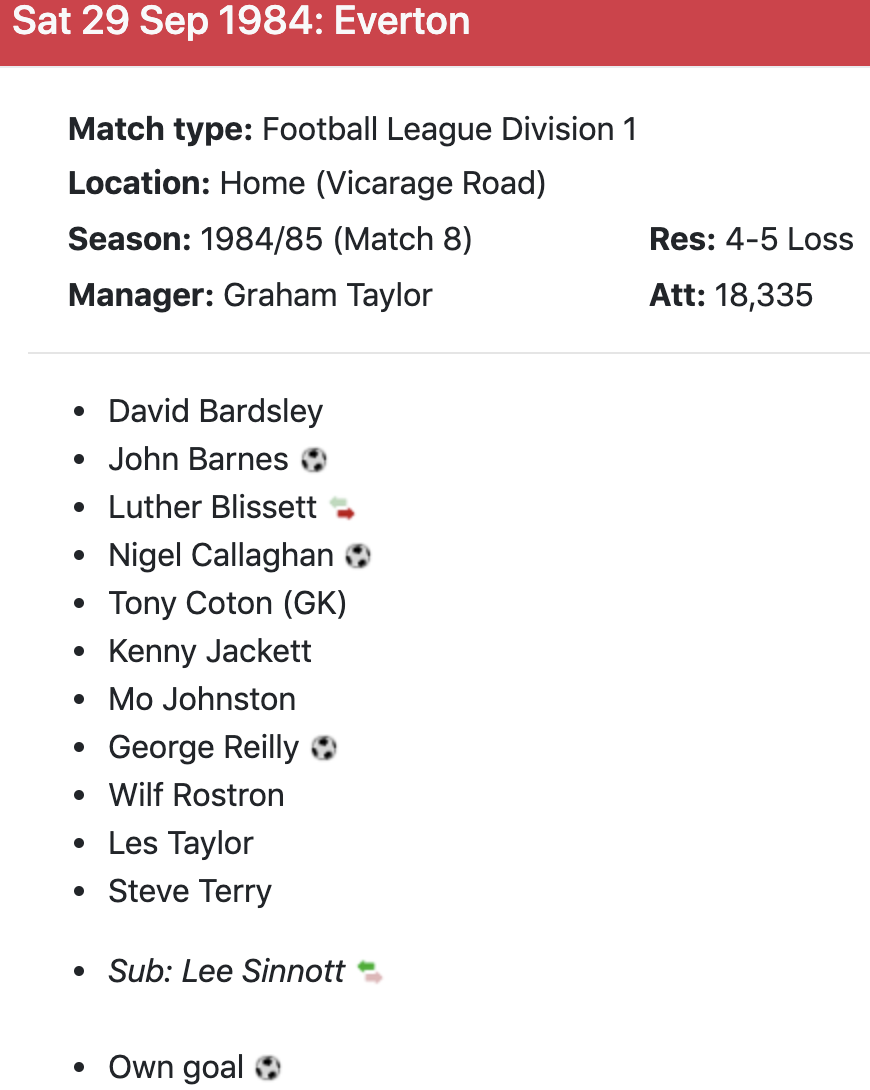Open Wilf Rostron's player entry

pos(196,796)
